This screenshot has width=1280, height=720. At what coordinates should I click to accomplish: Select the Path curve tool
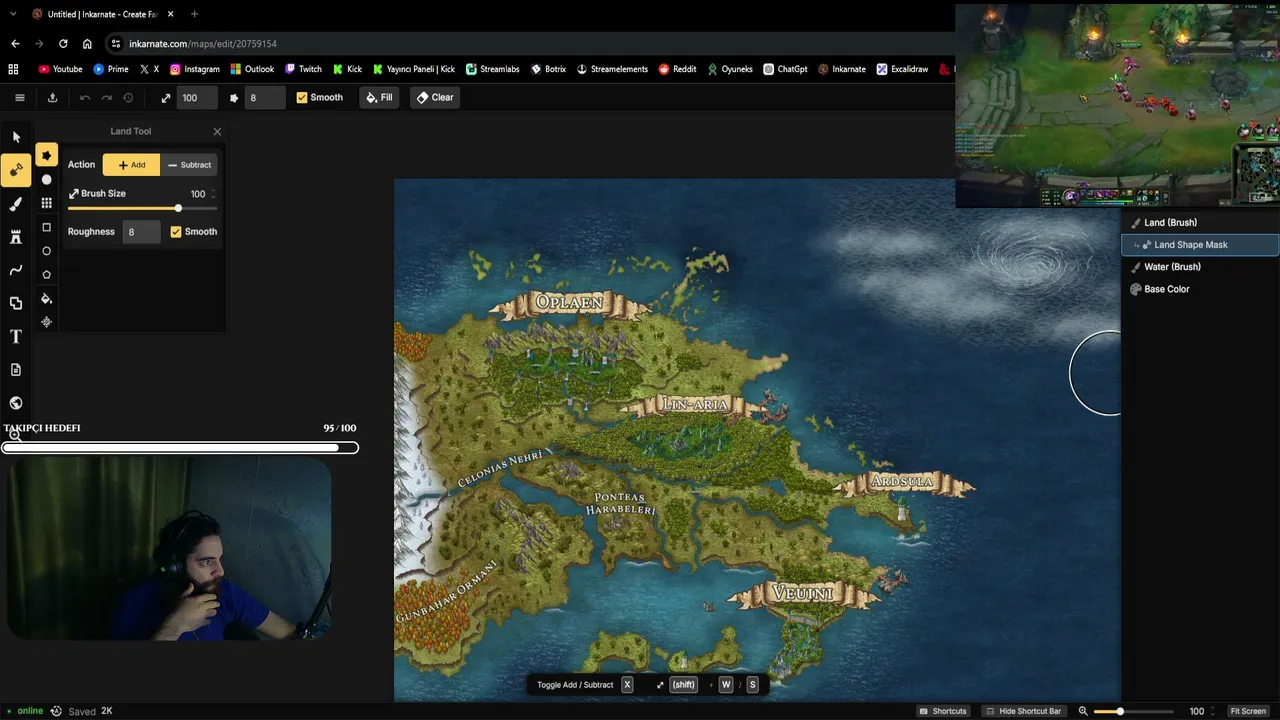coord(16,270)
